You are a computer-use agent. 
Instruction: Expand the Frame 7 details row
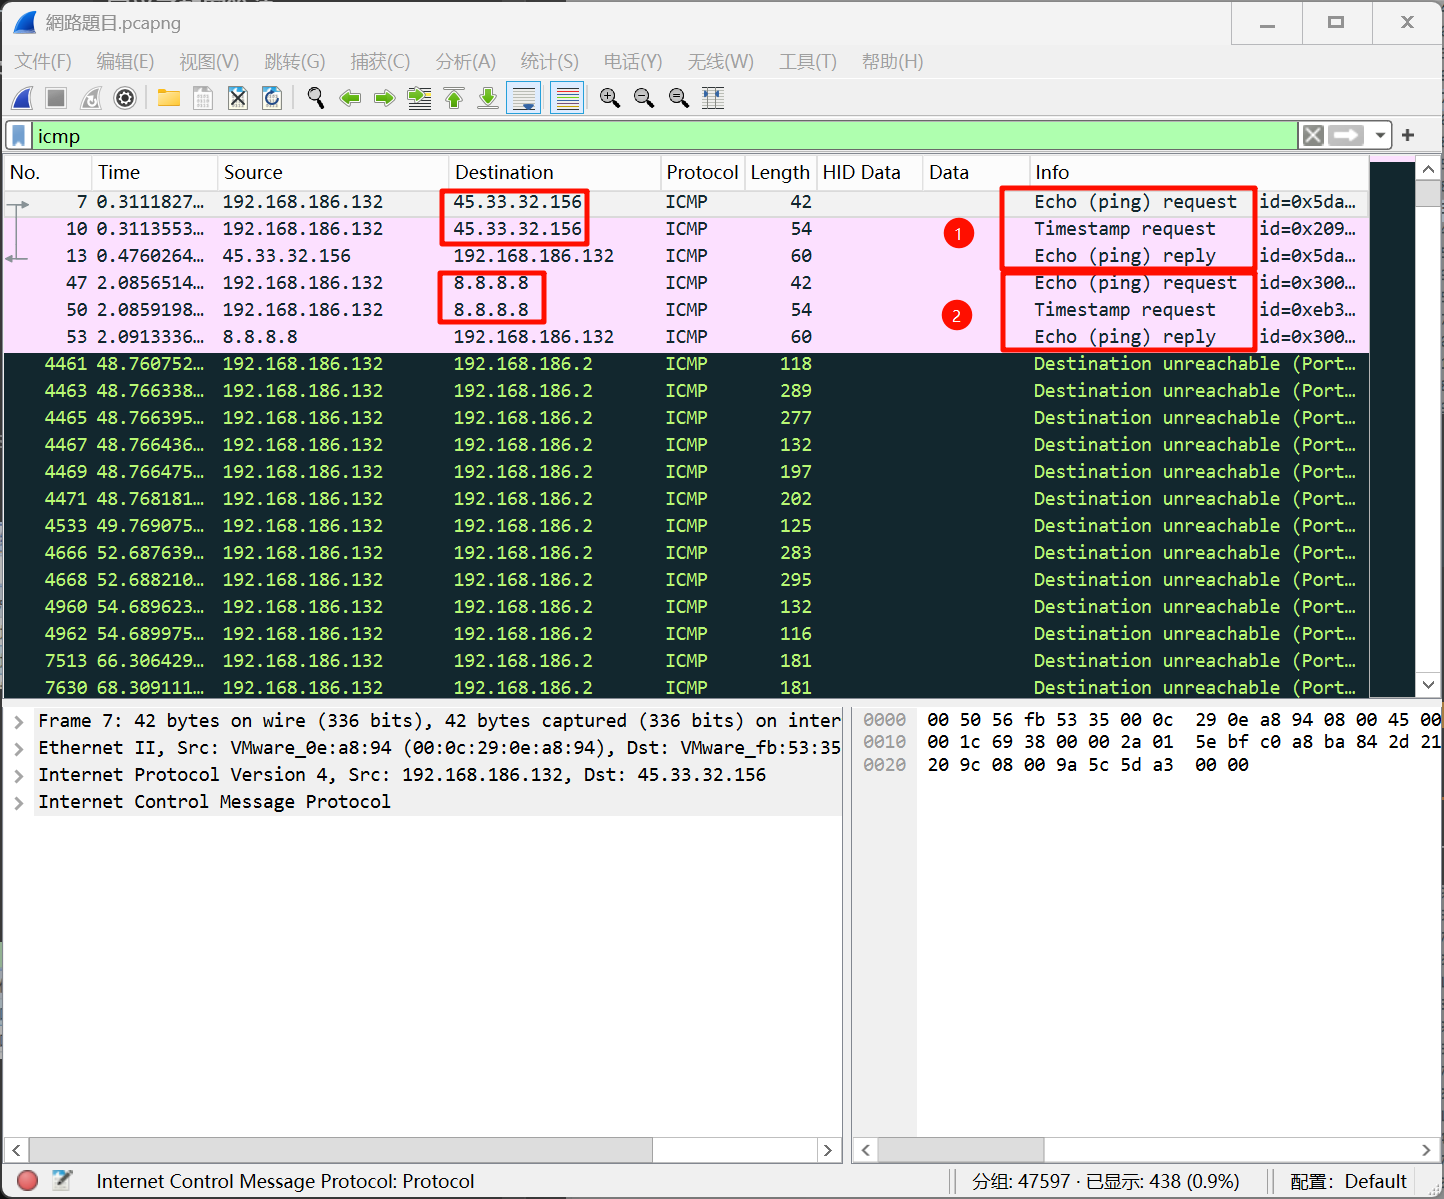19,721
